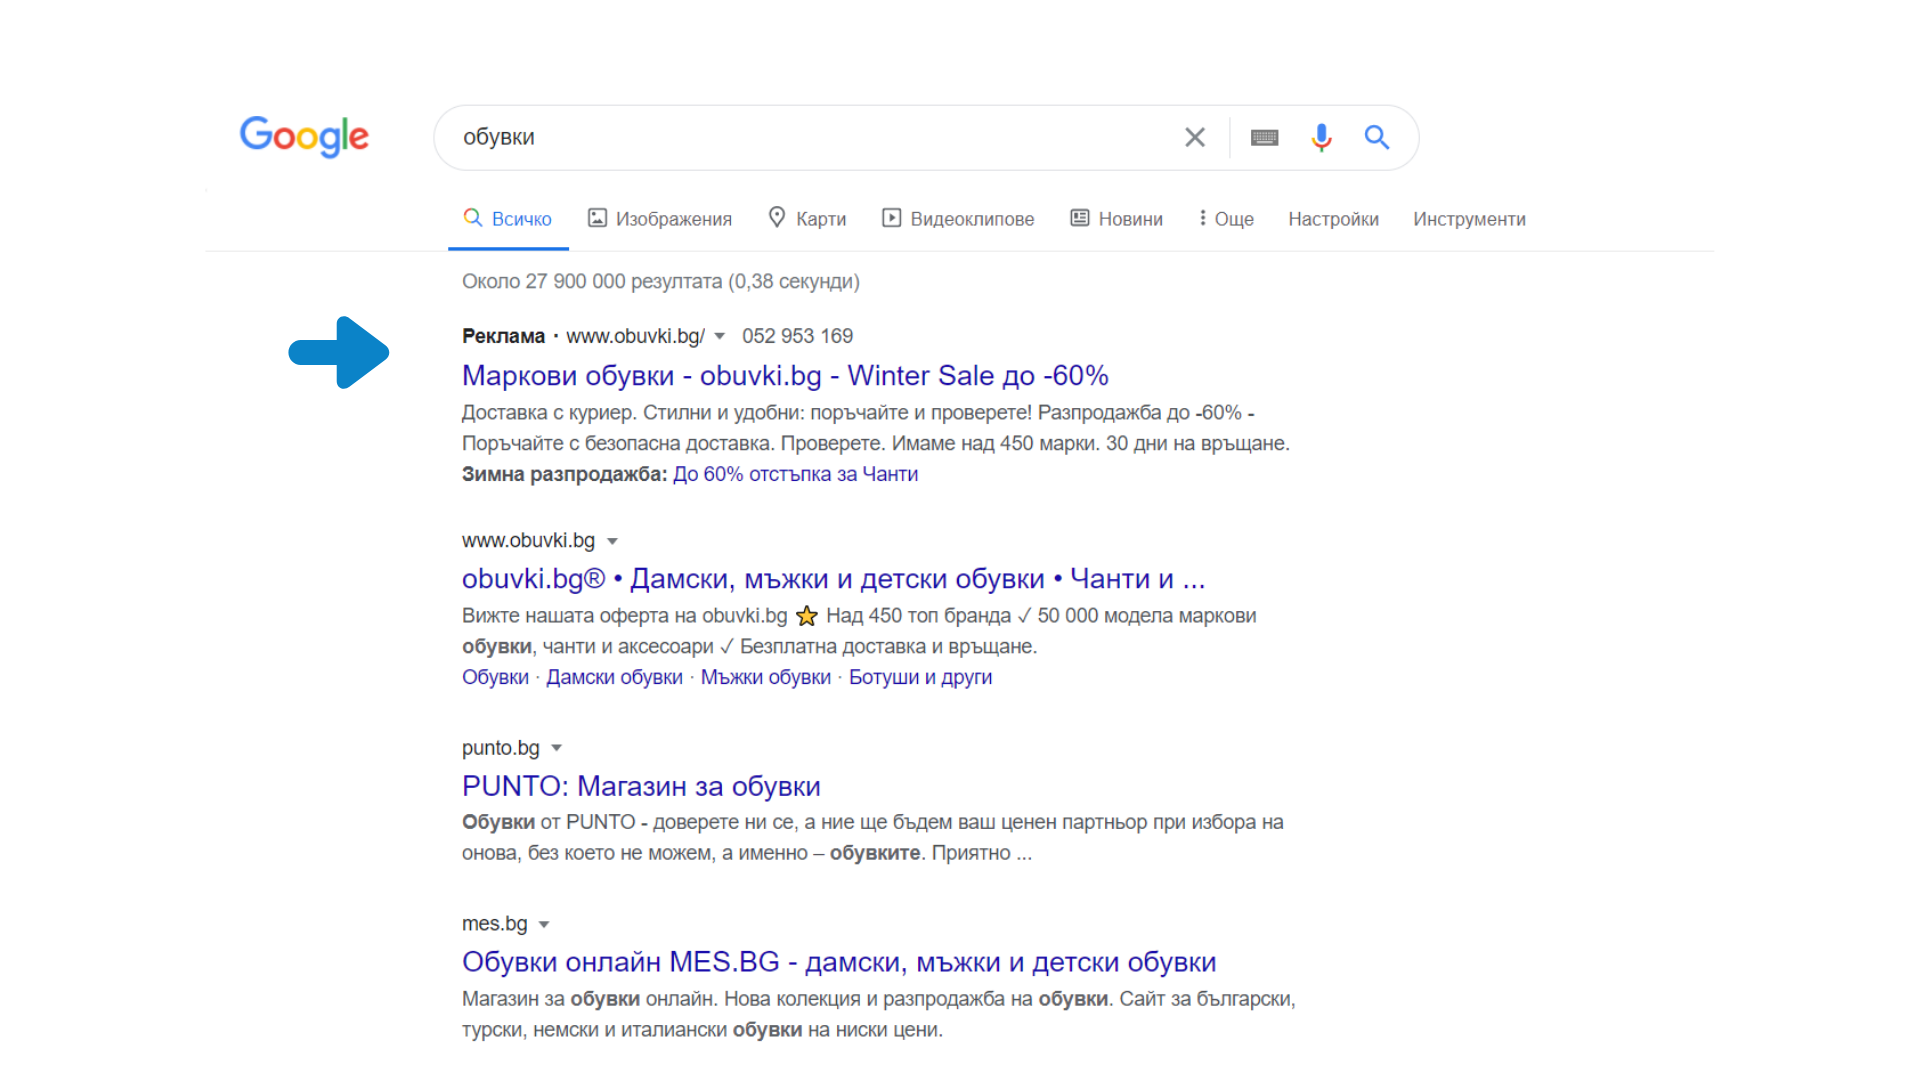Open the Карти tab
The image size is (1920, 1080).
tap(807, 219)
